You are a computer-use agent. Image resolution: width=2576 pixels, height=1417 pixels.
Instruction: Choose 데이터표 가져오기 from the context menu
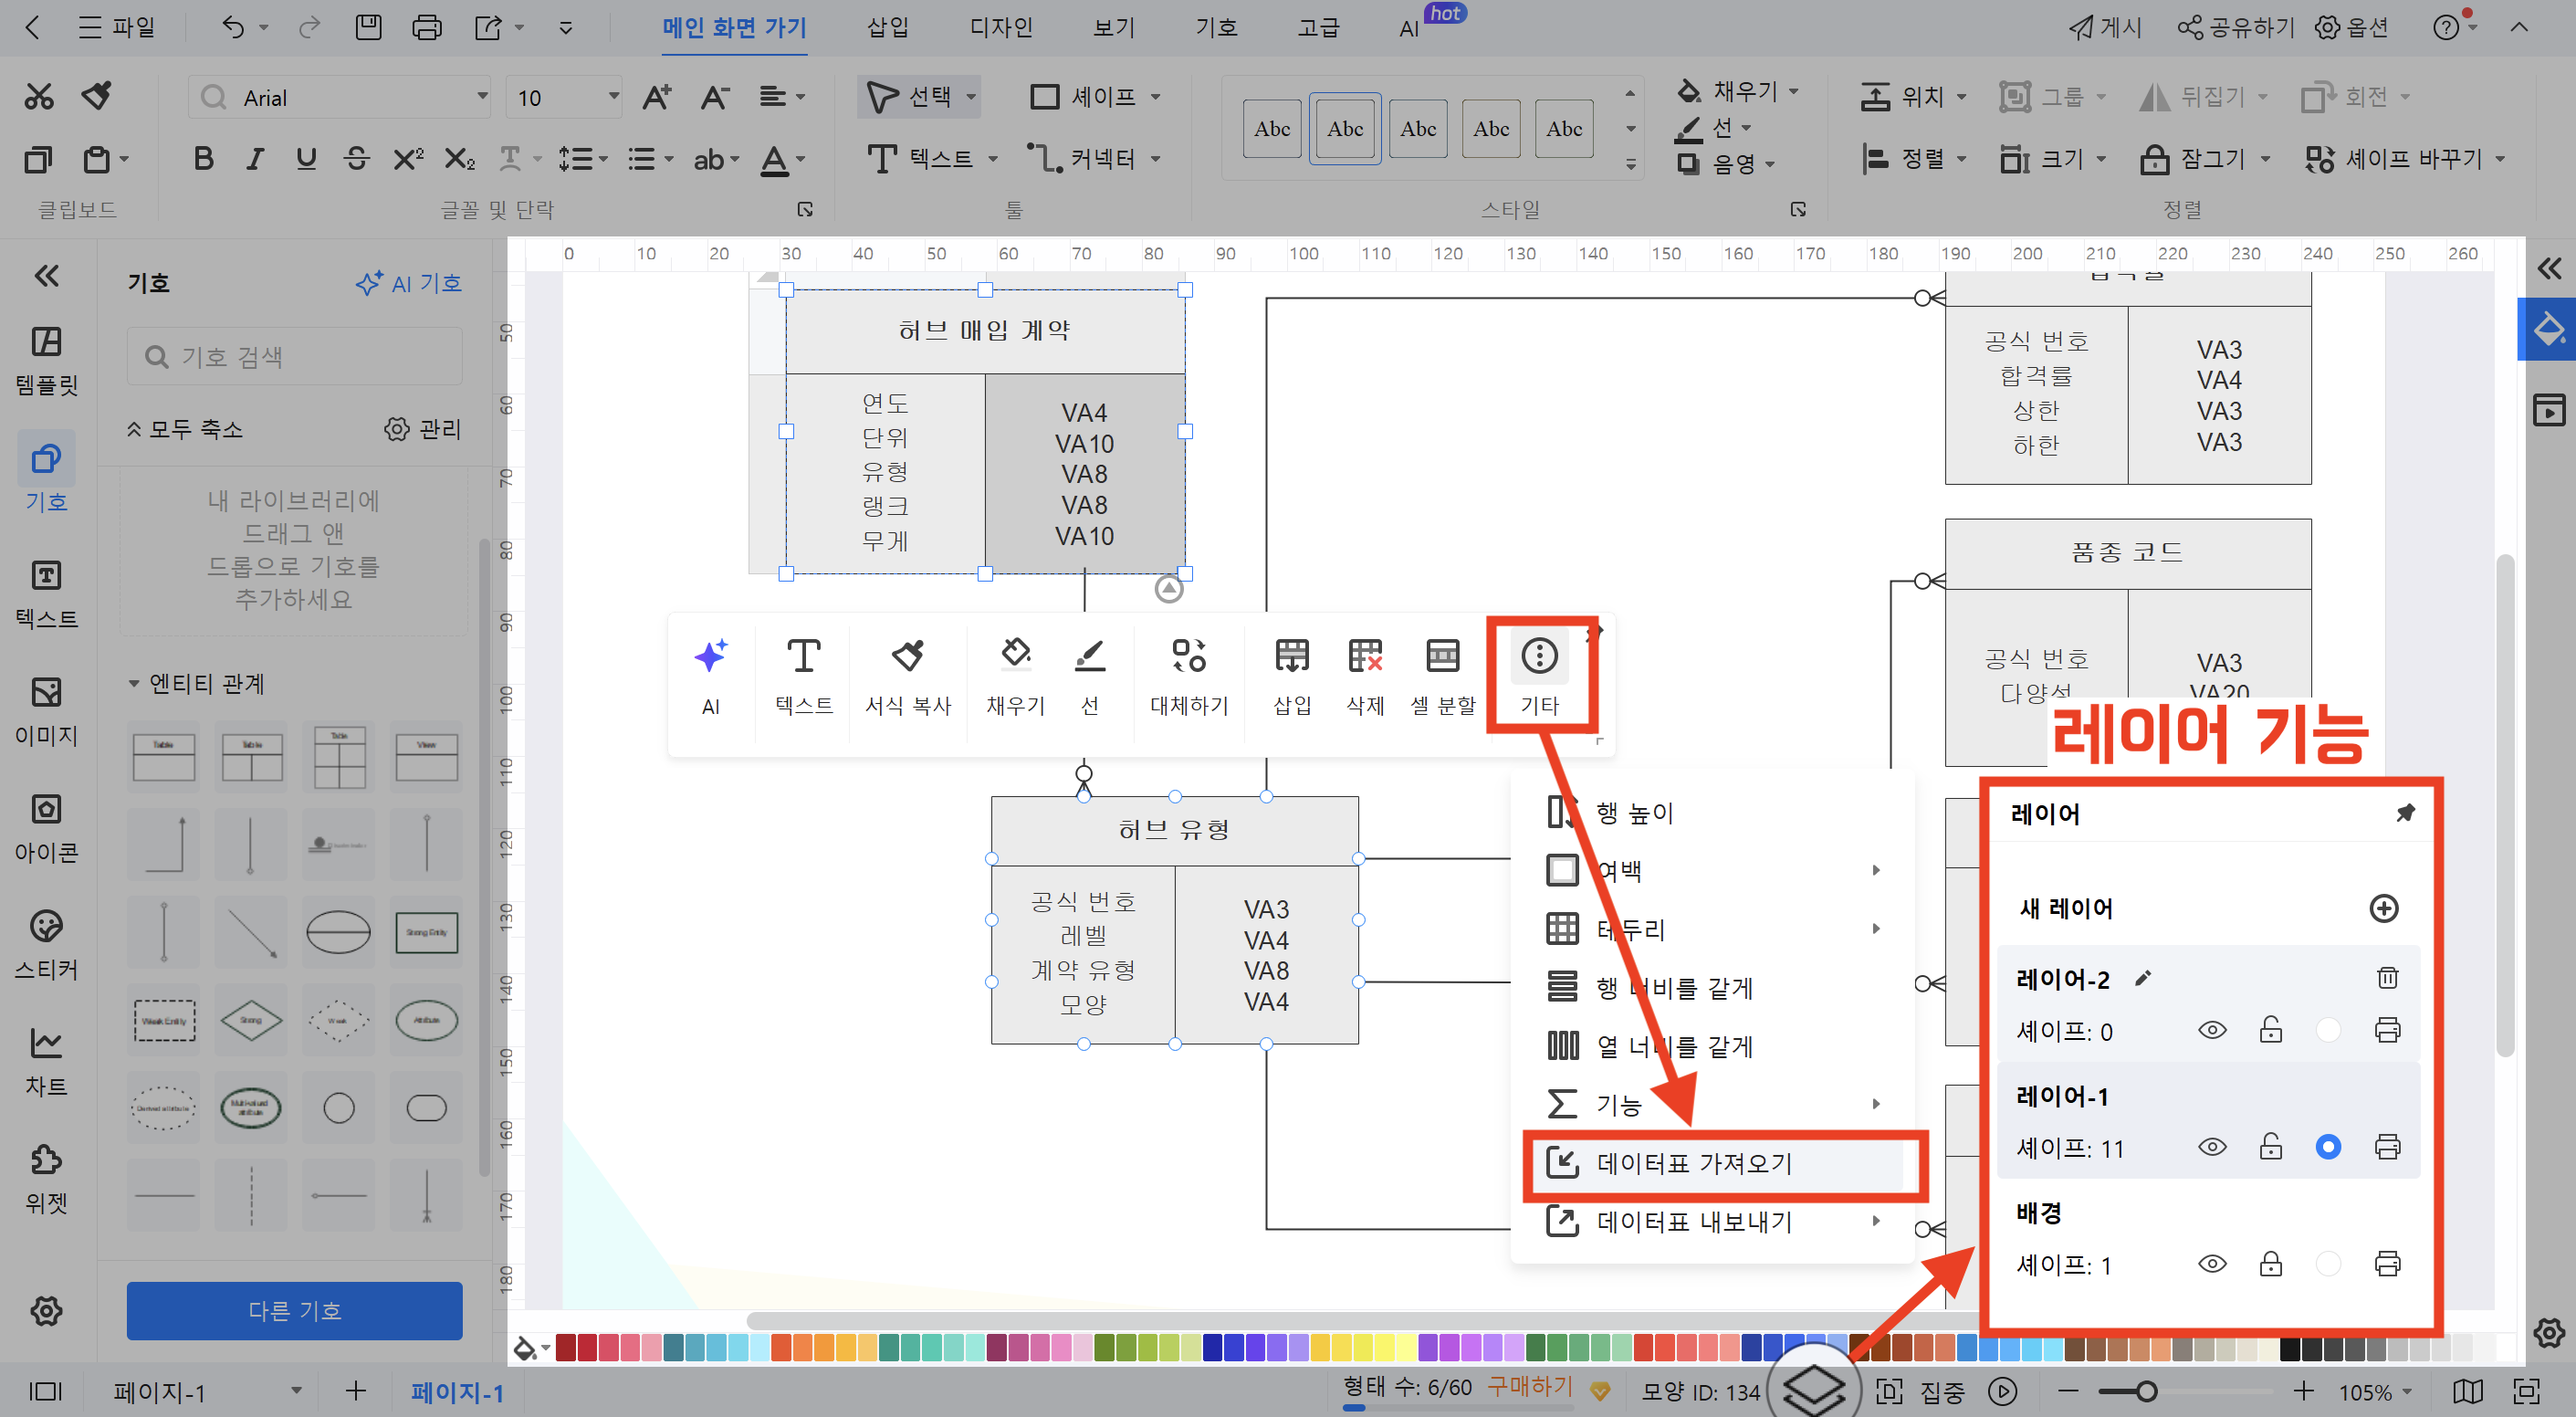tap(1693, 1163)
